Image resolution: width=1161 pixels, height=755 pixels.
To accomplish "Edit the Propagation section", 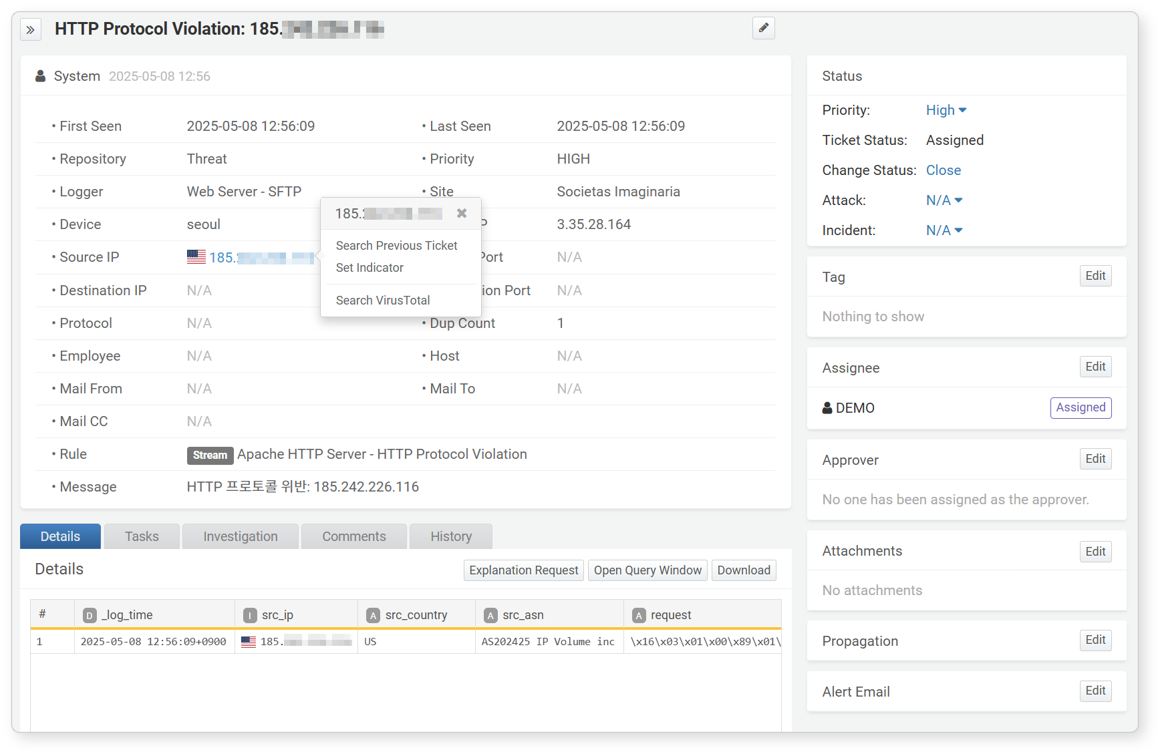I will click(x=1095, y=640).
